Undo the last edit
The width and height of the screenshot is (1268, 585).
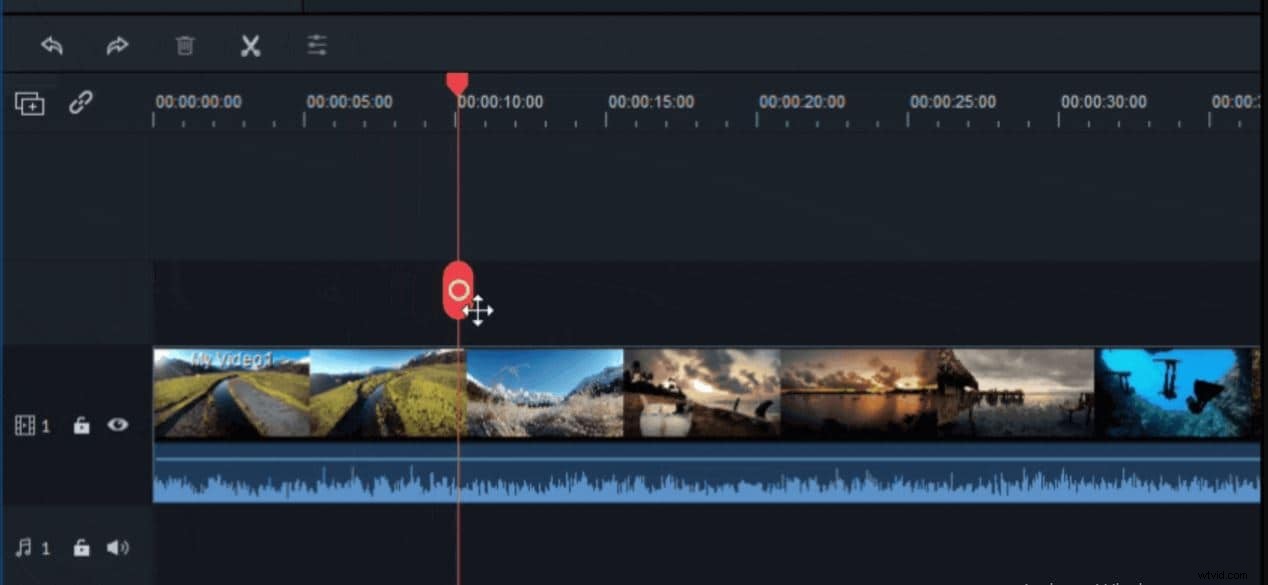pos(50,45)
